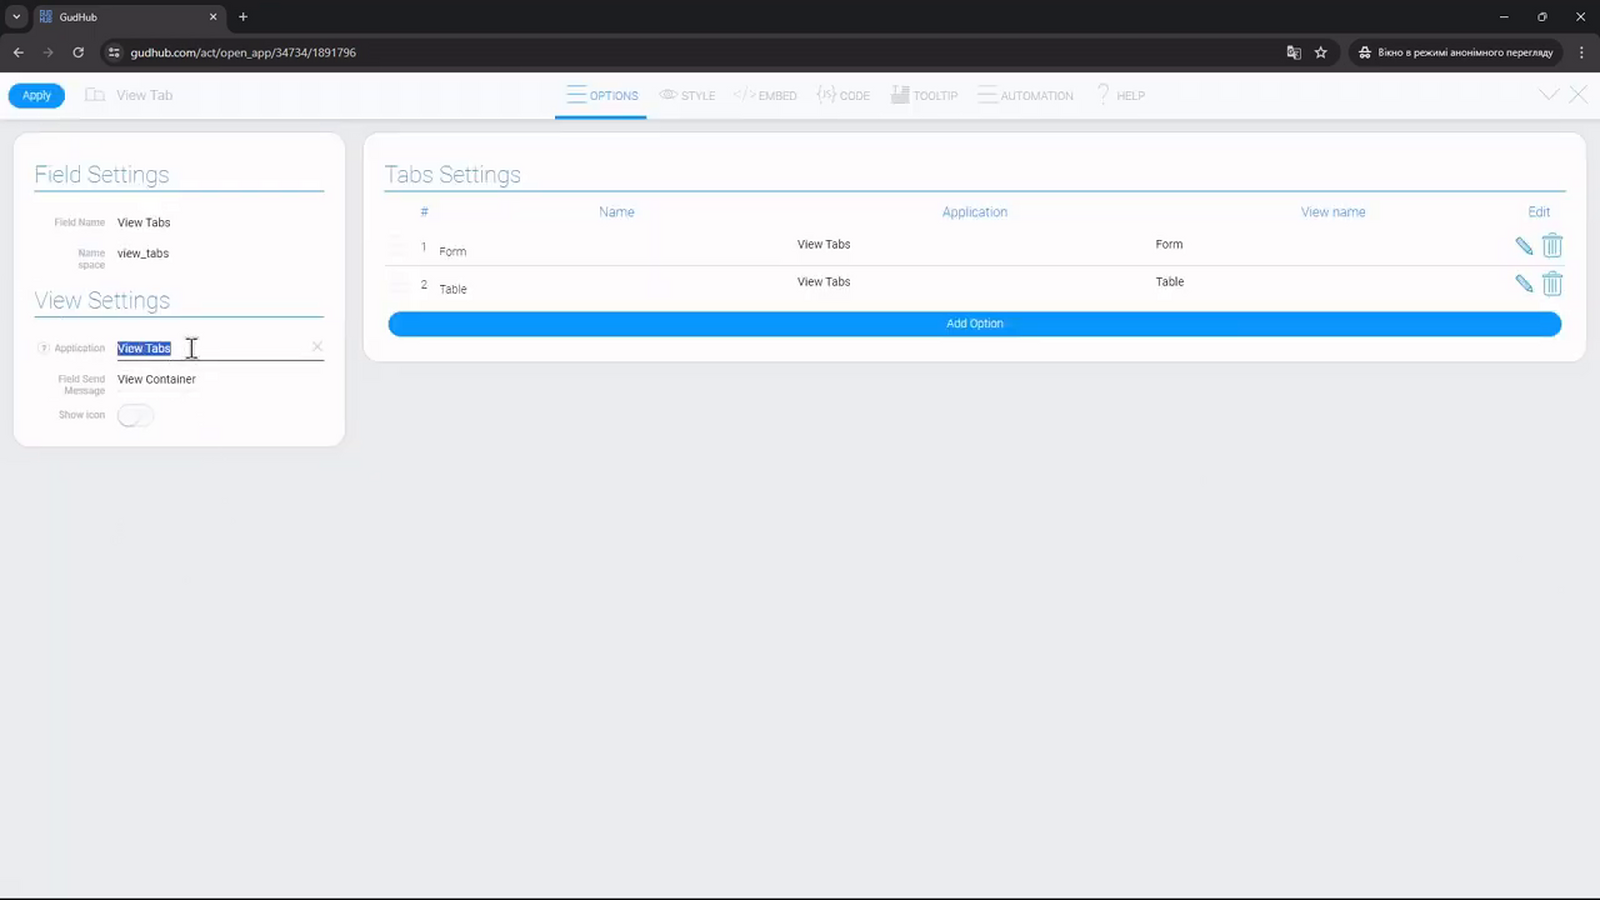Switch to the AUTOMATION tab
The width and height of the screenshot is (1600, 900).
tap(1025, 96)
